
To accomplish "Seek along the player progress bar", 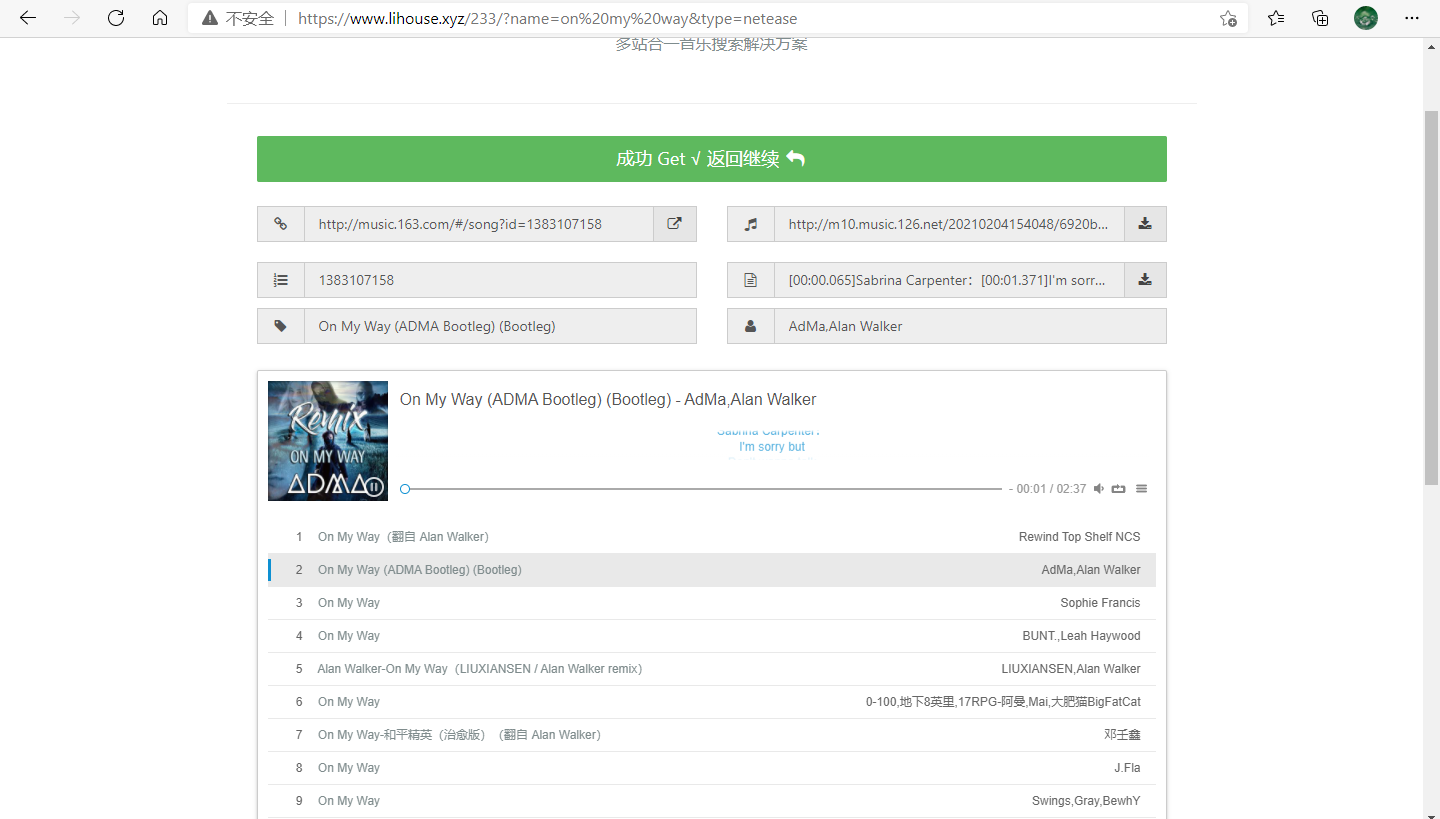I will 701,489.
